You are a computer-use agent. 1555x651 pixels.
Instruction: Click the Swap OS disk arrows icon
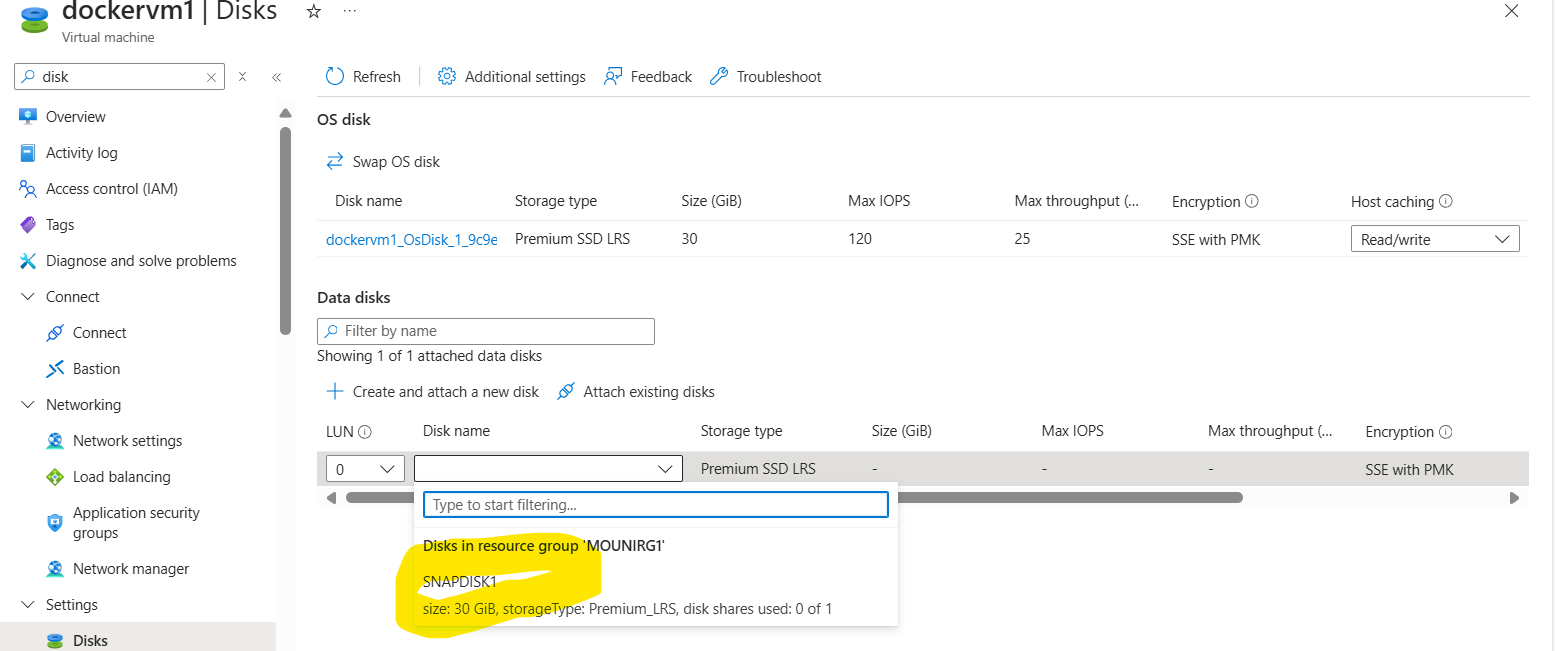(335, 161)
